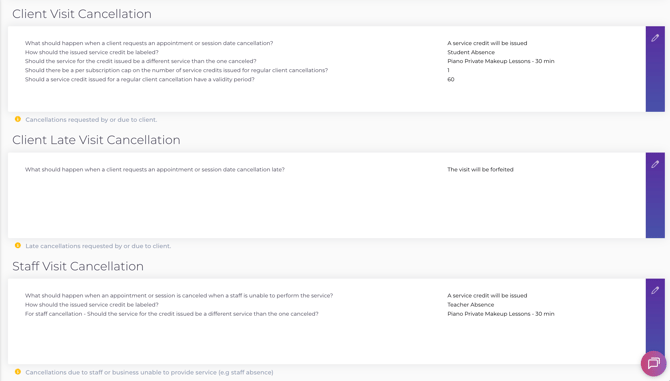Click 'How should the issued service credit be labeled?' in Staff section
Viewport: 670px width, 381px height.
pos(91,305)
